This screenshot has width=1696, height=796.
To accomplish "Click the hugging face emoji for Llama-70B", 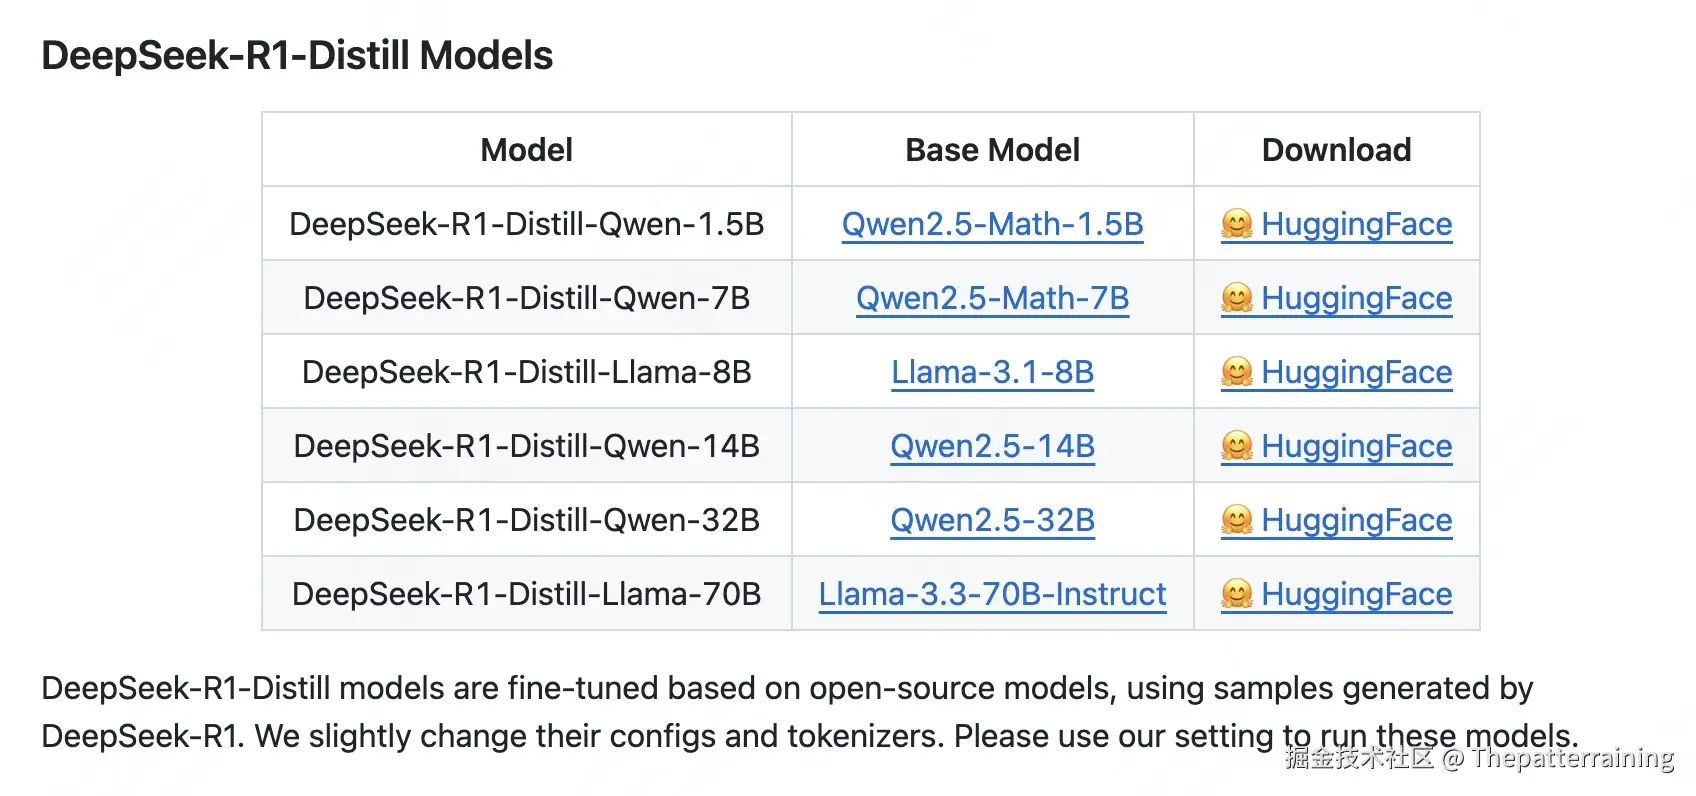I will coord(1237,594).
